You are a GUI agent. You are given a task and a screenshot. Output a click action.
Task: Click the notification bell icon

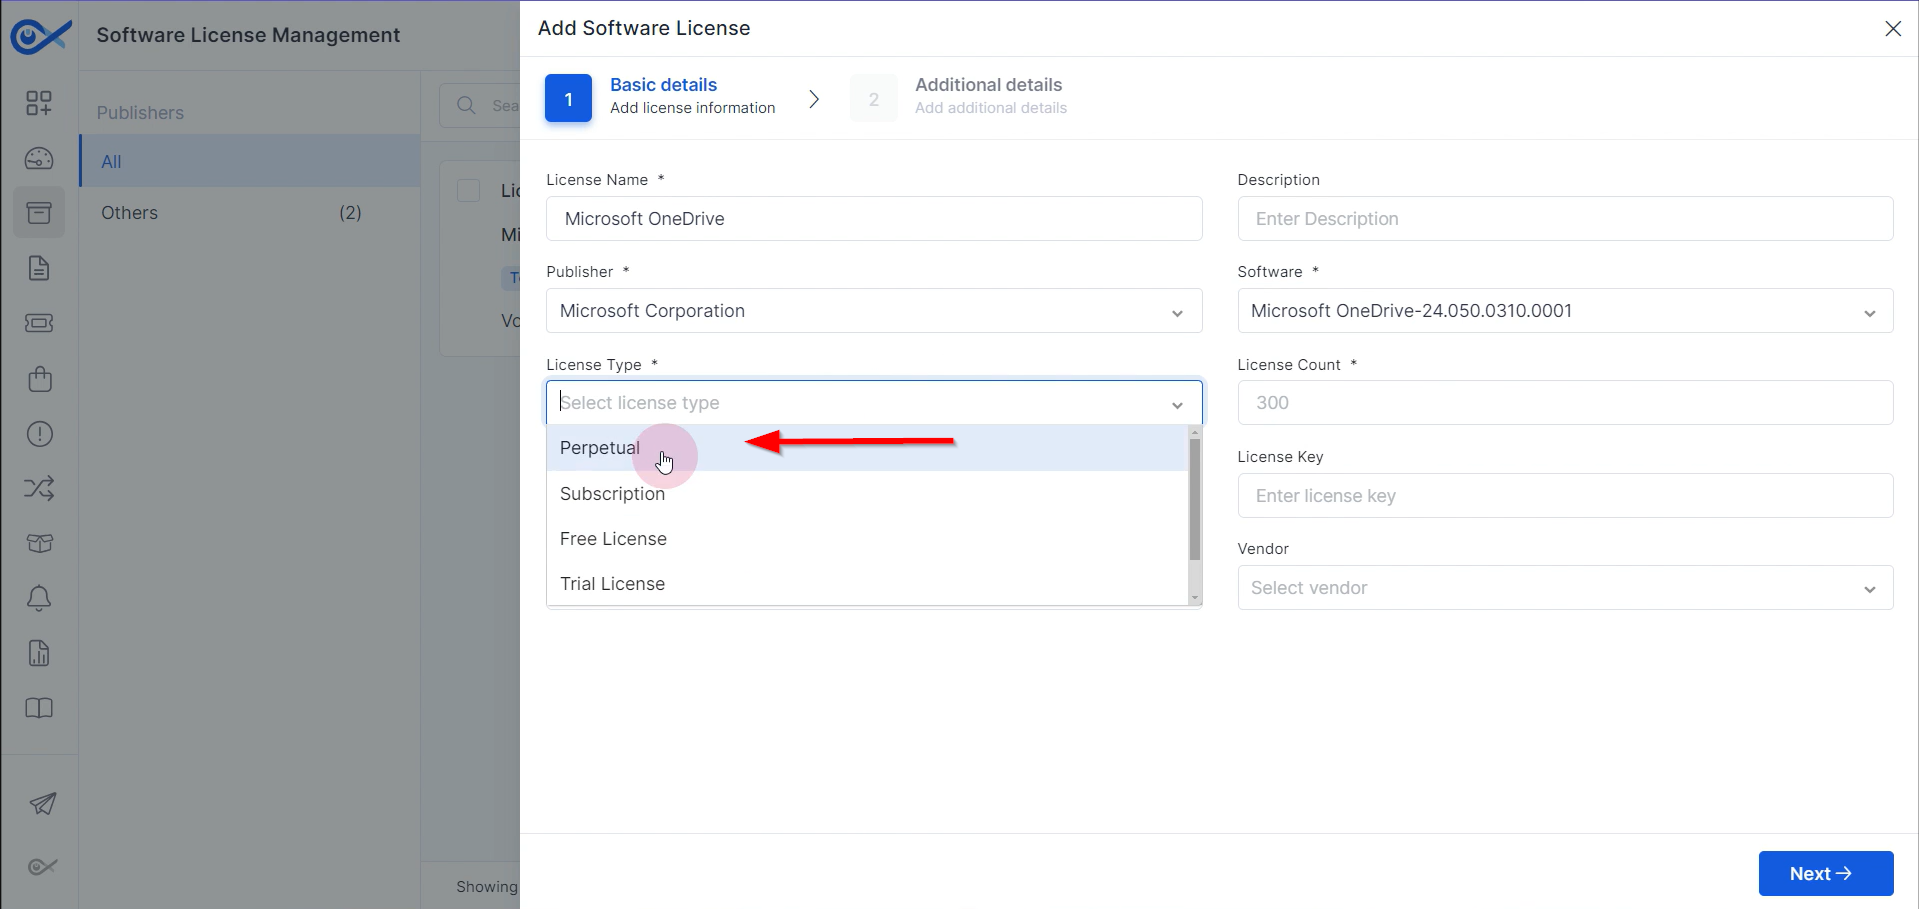[39, 598]
